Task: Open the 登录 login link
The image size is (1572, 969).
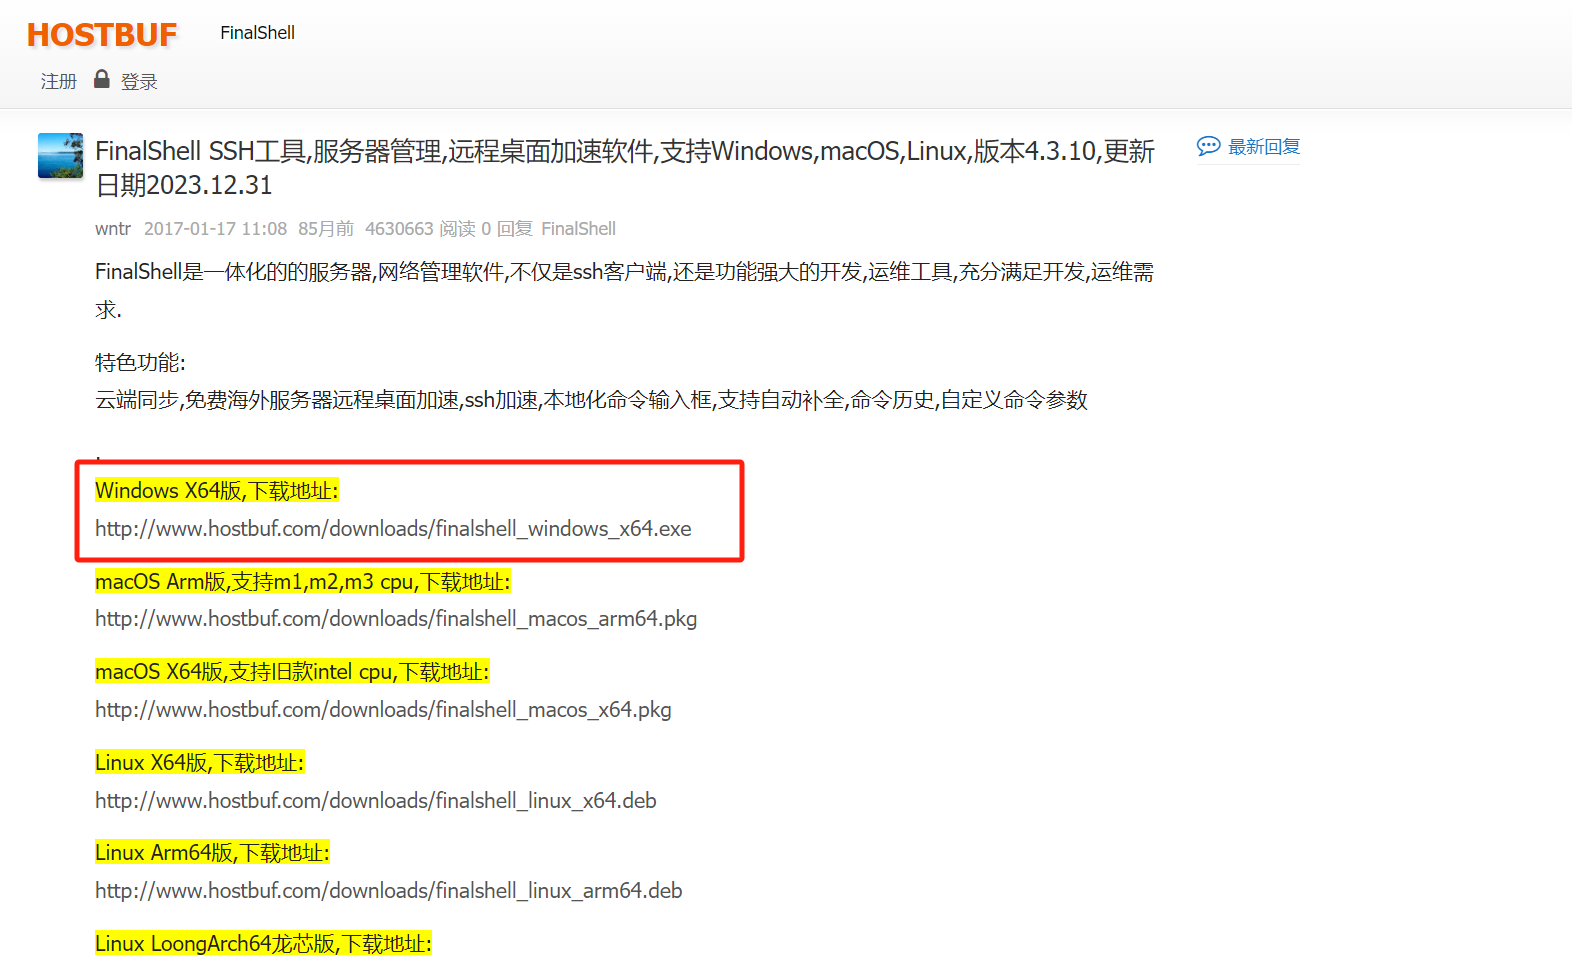Action: point(139,82)
